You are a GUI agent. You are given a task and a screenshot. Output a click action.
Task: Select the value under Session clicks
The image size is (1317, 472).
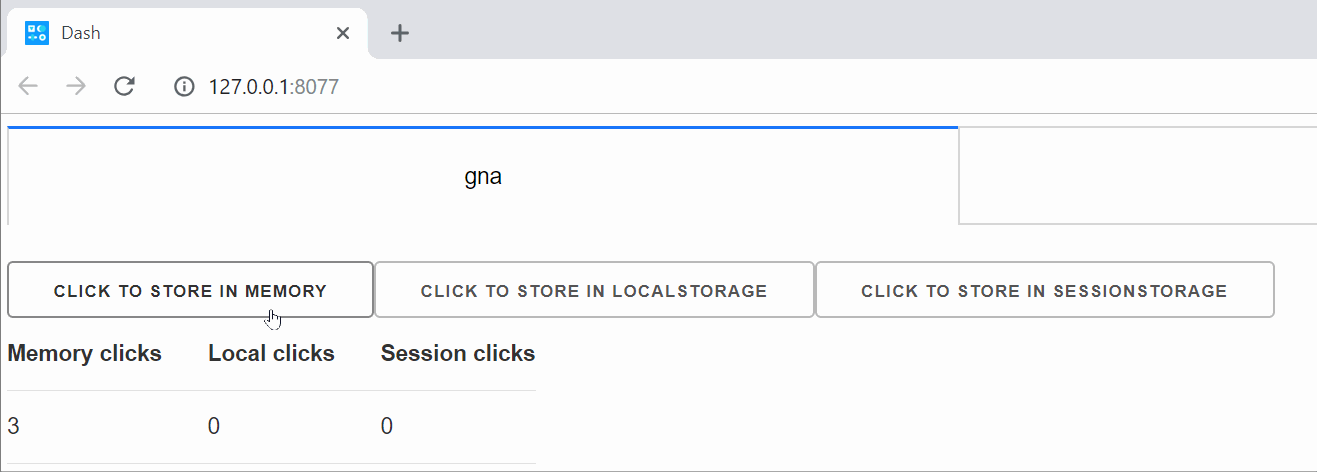click(x=387, y=426)
